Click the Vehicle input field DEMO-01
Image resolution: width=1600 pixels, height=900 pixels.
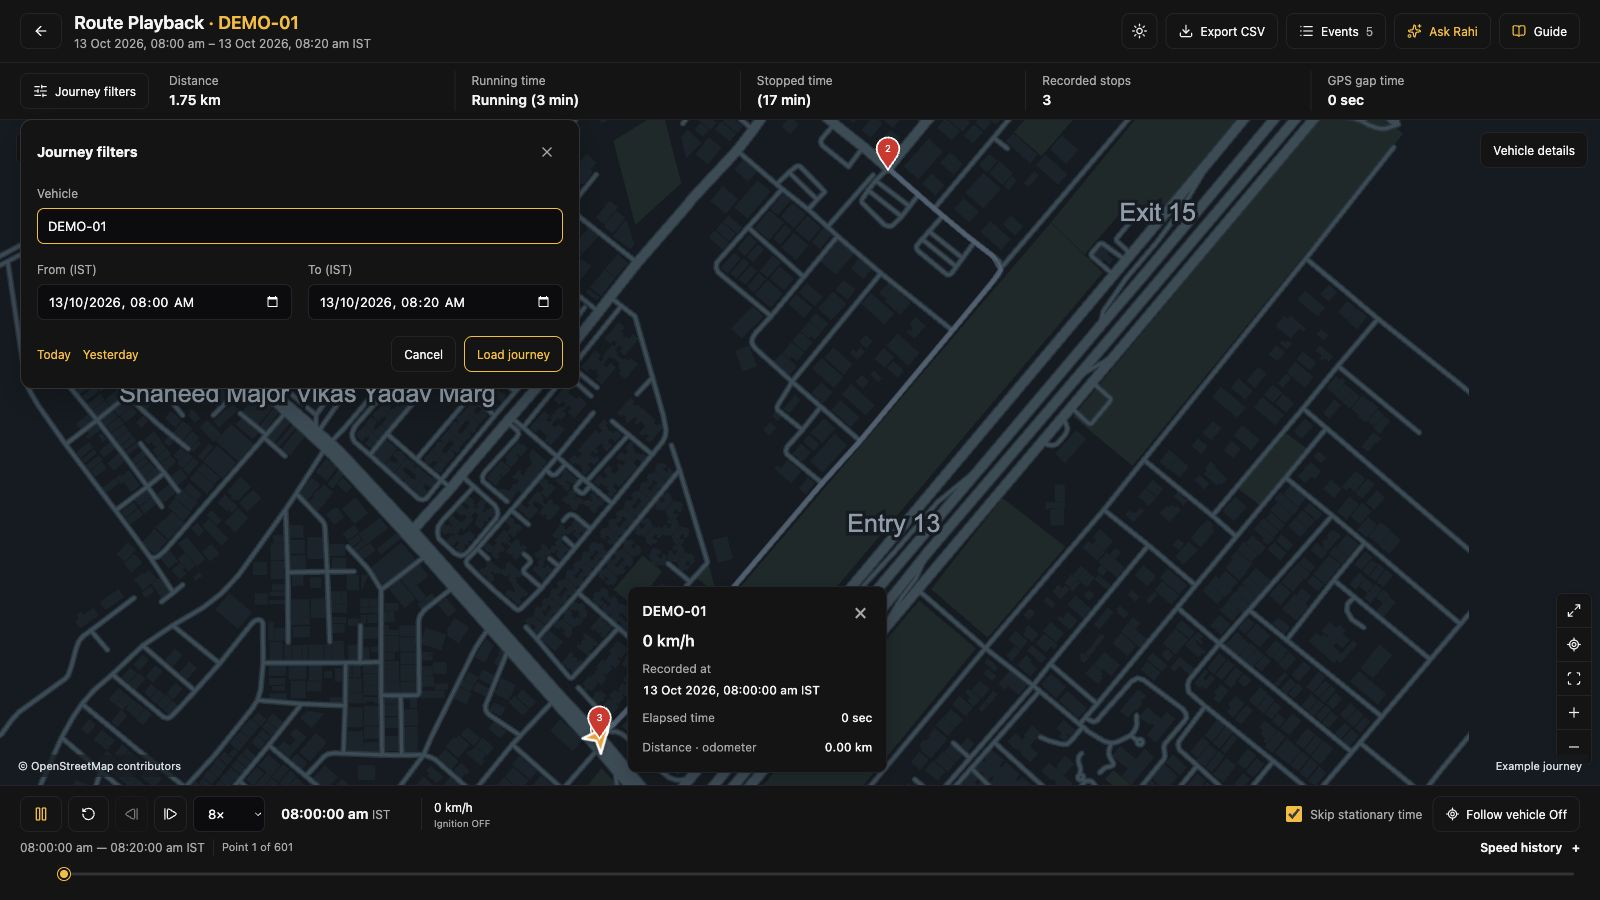click(x=300, y=226)
